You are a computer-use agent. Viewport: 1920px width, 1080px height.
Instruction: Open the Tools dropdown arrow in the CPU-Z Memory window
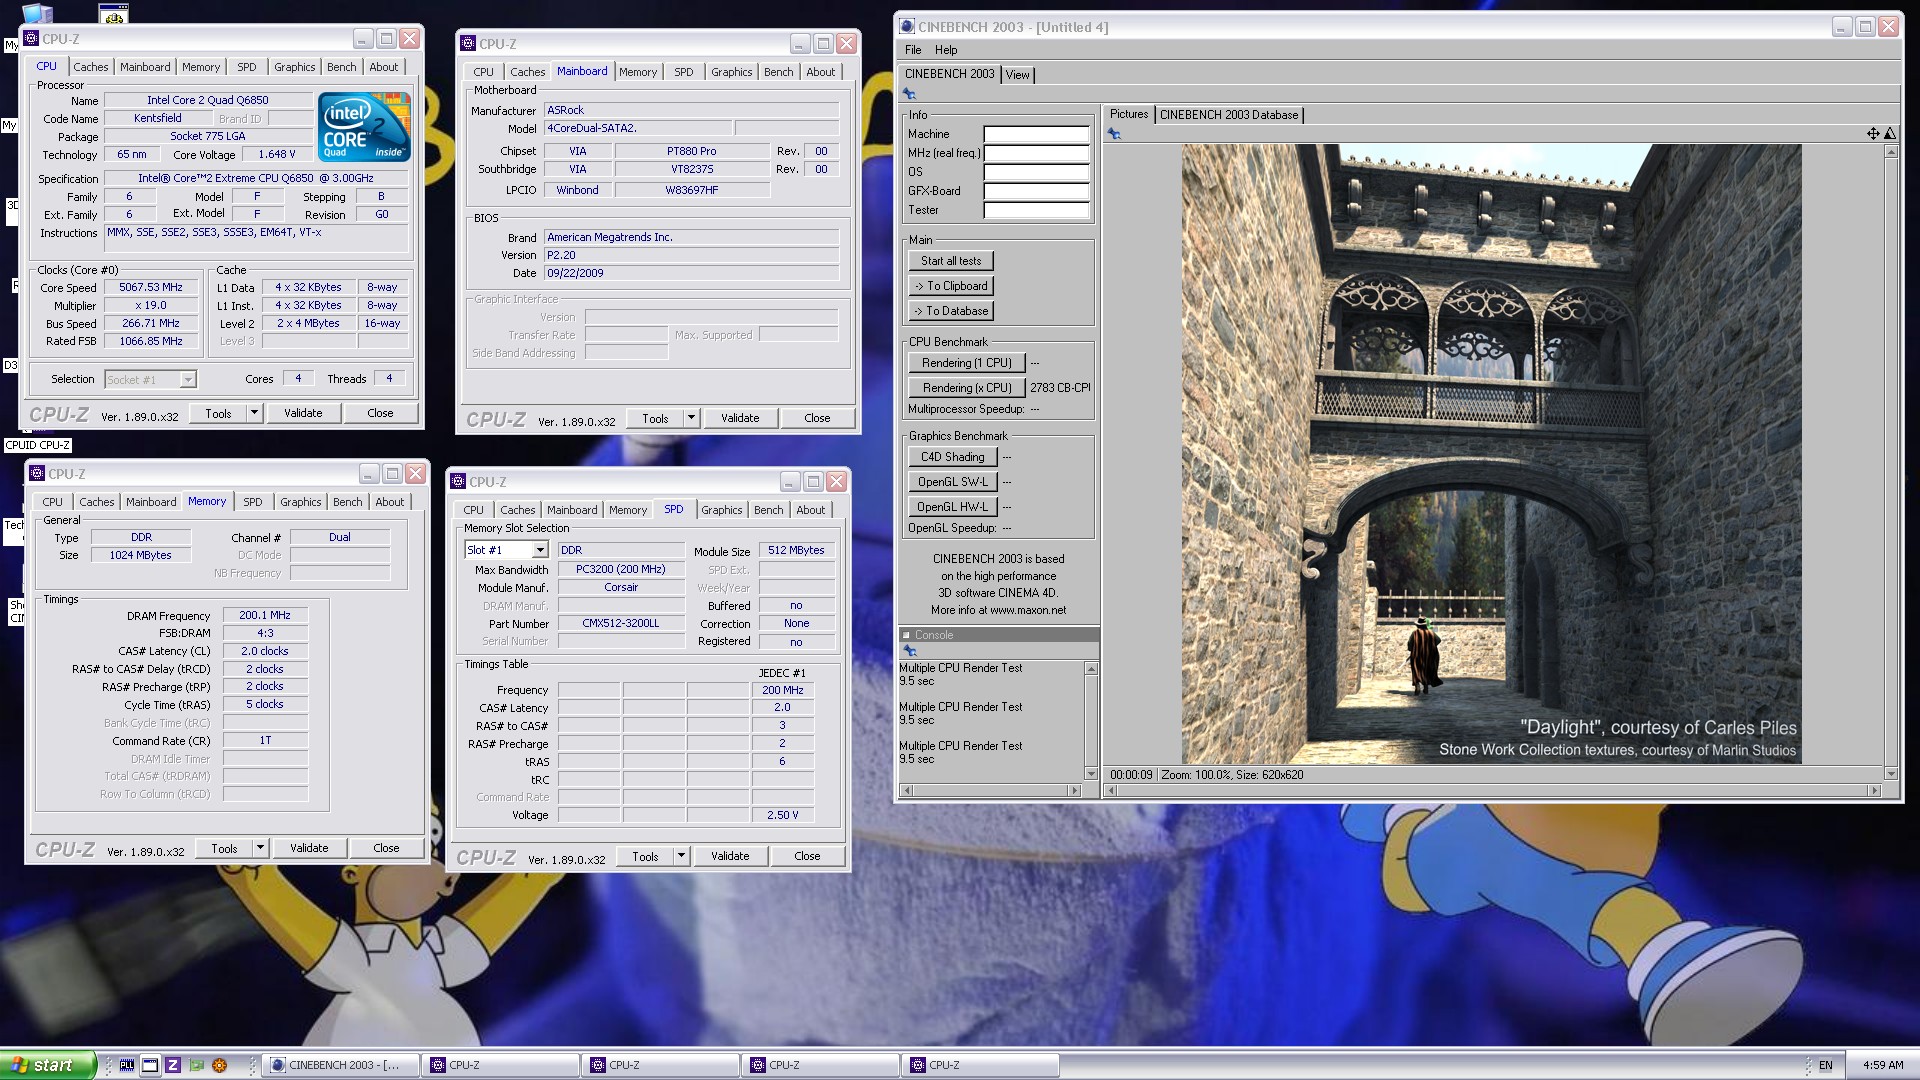(260, 848)
